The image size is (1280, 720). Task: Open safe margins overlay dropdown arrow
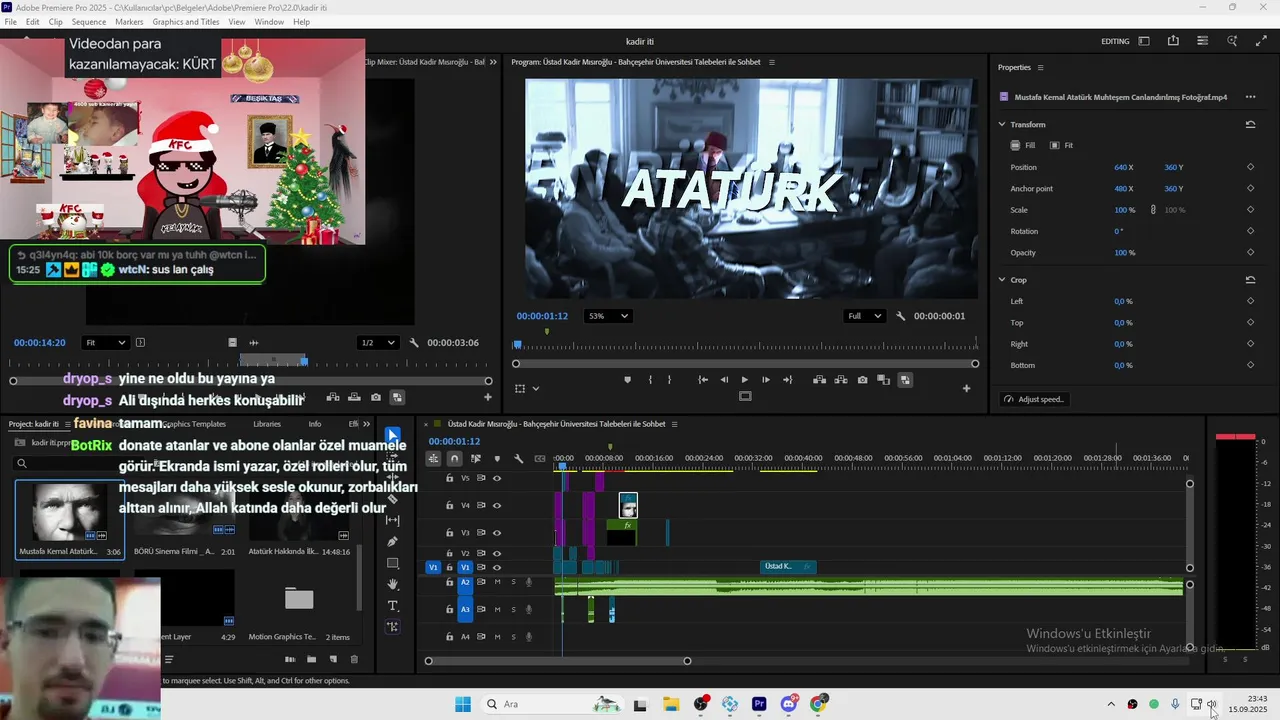[x=536, y=388]
